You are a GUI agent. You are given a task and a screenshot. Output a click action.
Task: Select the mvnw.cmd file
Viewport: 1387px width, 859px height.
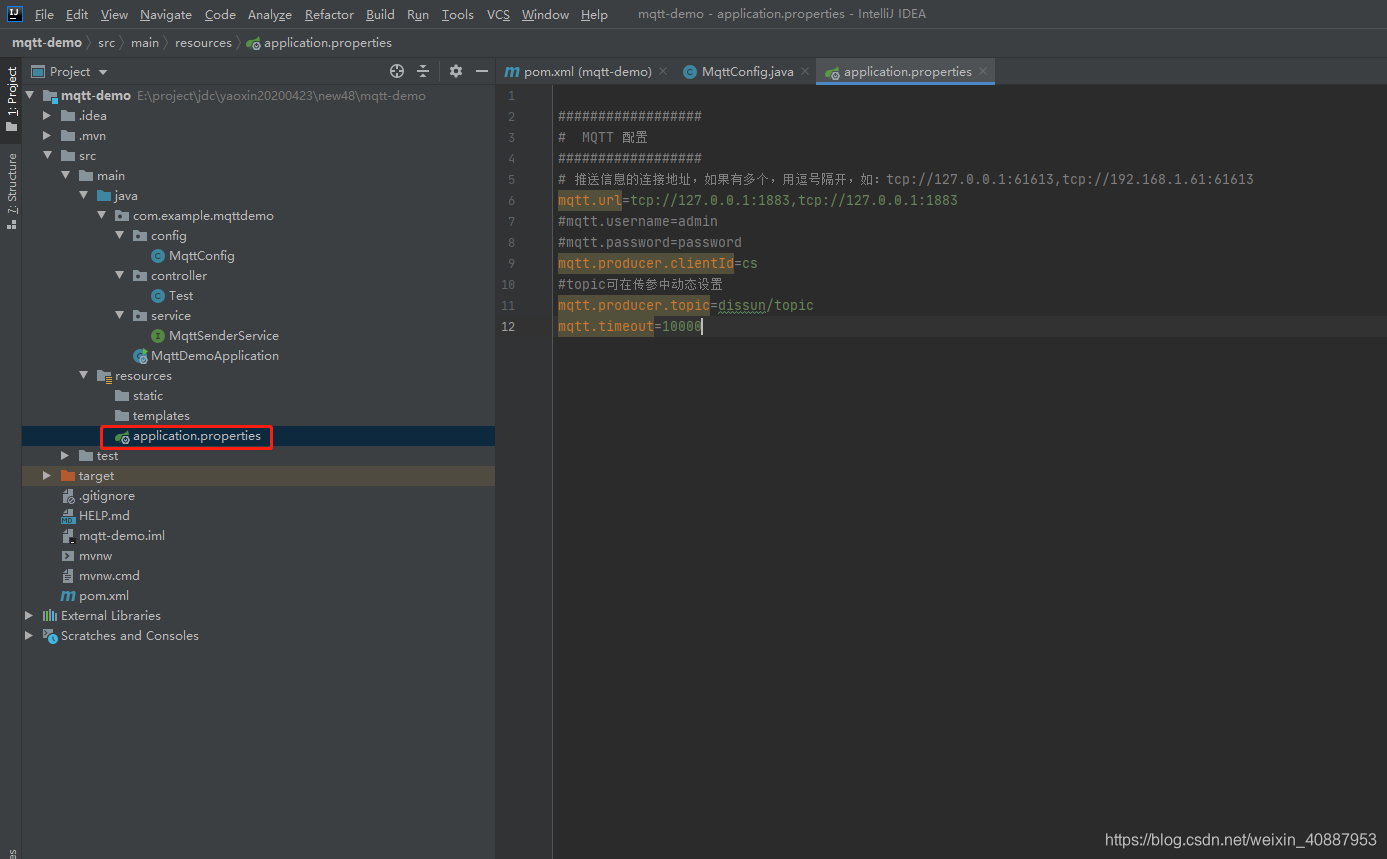[x=109, y=576]
